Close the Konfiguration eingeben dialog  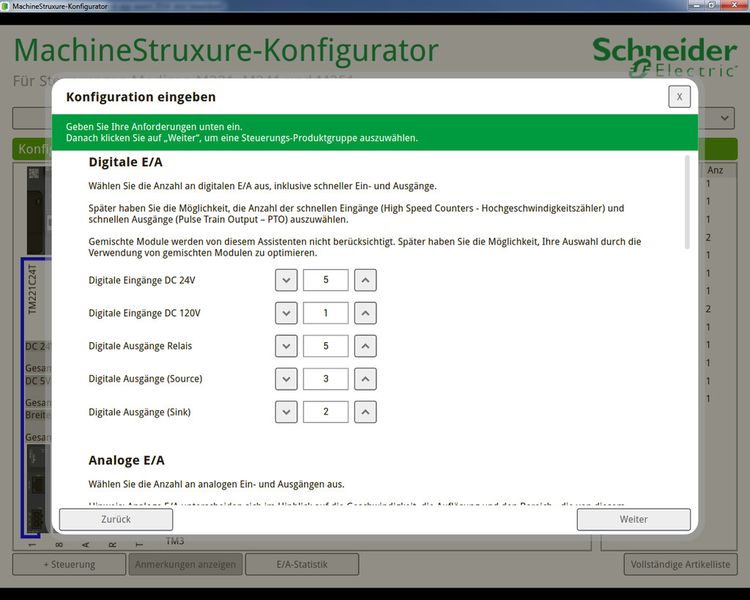[x=679, y=97]
